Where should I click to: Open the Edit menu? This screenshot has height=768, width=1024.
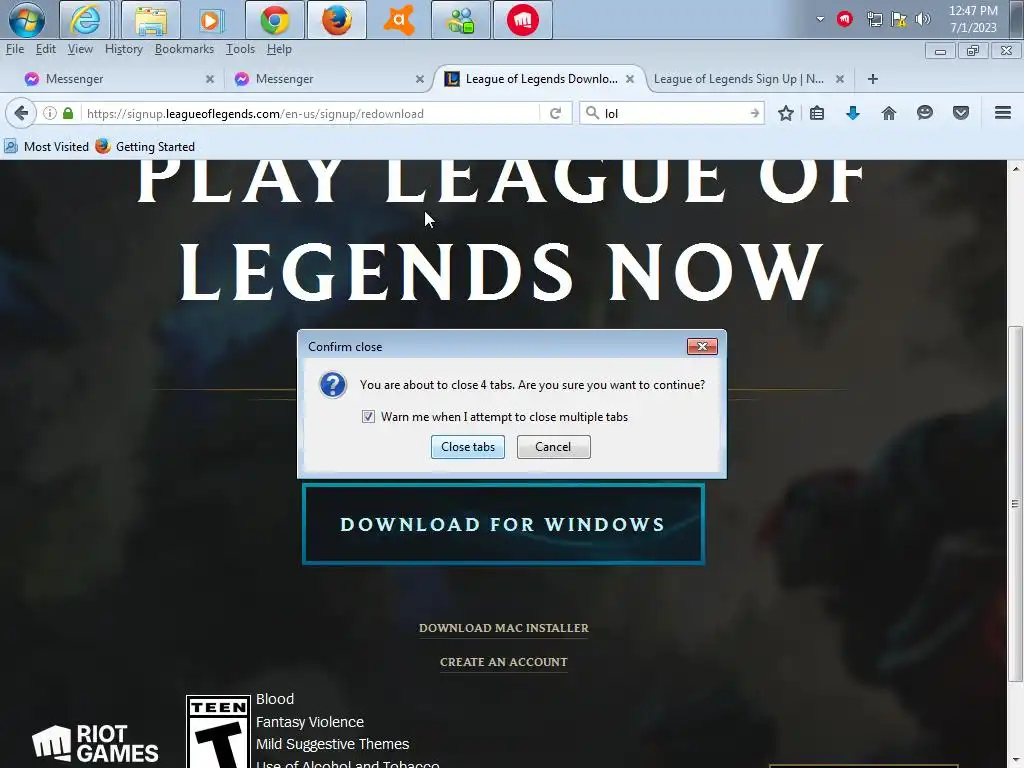(x=45, y=49)
